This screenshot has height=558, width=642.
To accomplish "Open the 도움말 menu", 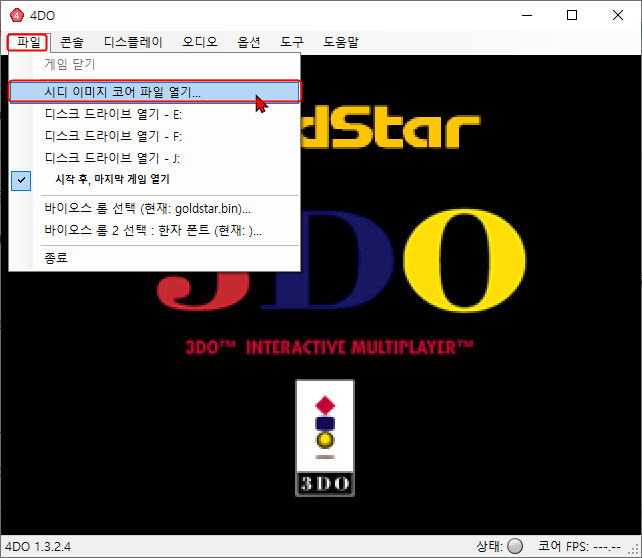I will (x=341, y=42).
